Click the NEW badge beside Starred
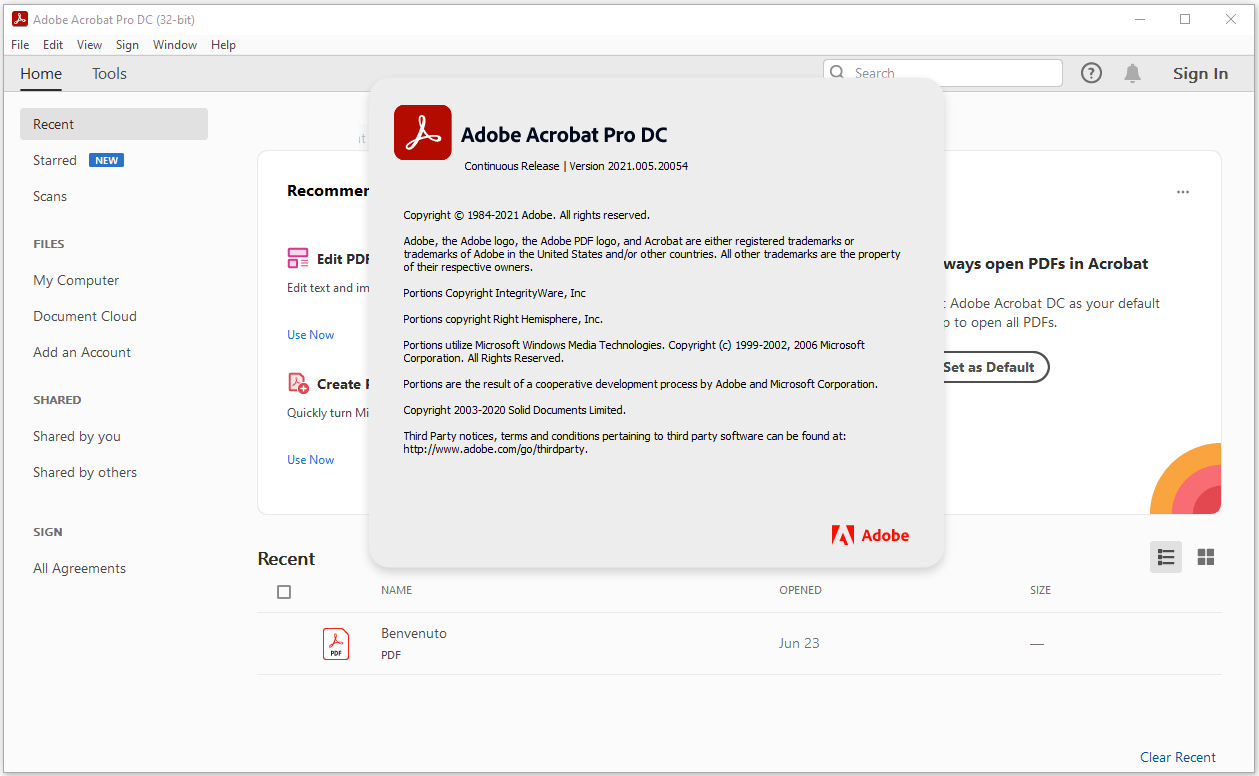This screenshot has height=776, width=1259. pyautogui.click(x=106, y=160)
